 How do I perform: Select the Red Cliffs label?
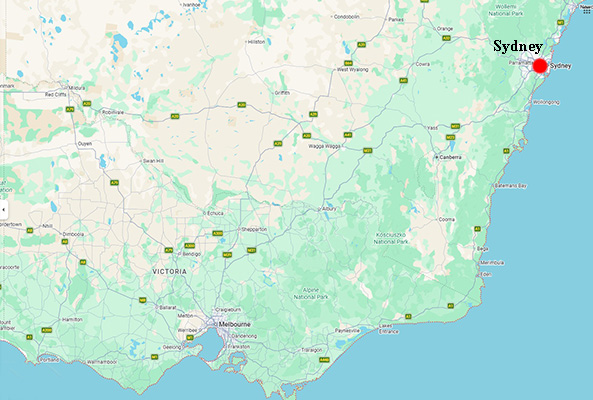point(56,95)
